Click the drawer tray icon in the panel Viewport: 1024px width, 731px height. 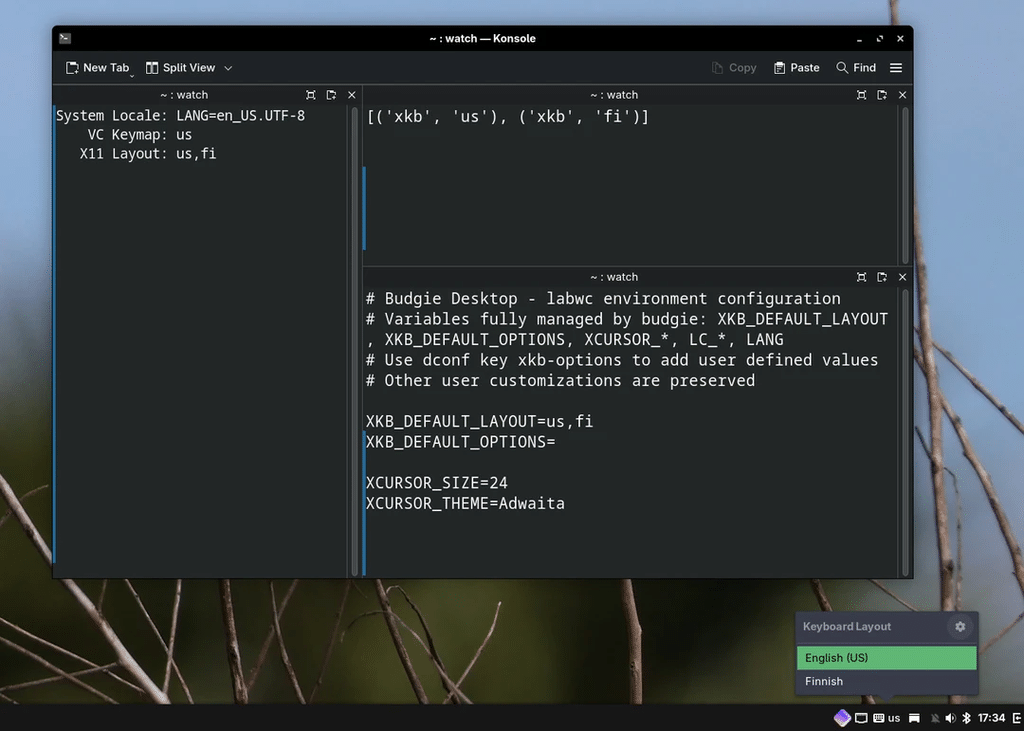coord(914,718)
